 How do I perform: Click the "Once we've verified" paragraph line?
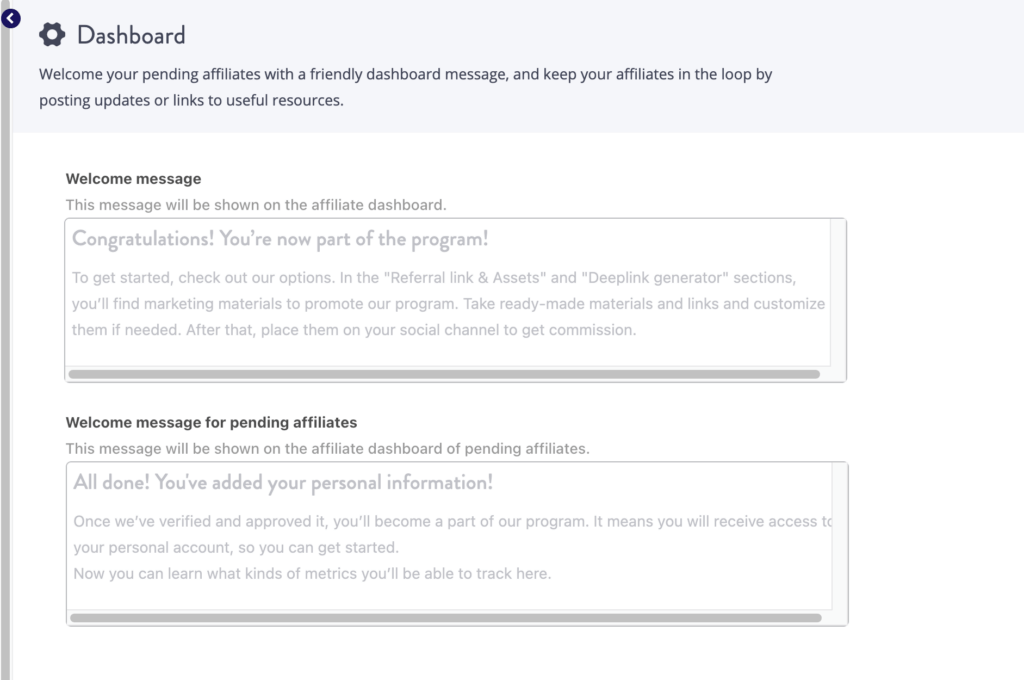click(452, 522)
